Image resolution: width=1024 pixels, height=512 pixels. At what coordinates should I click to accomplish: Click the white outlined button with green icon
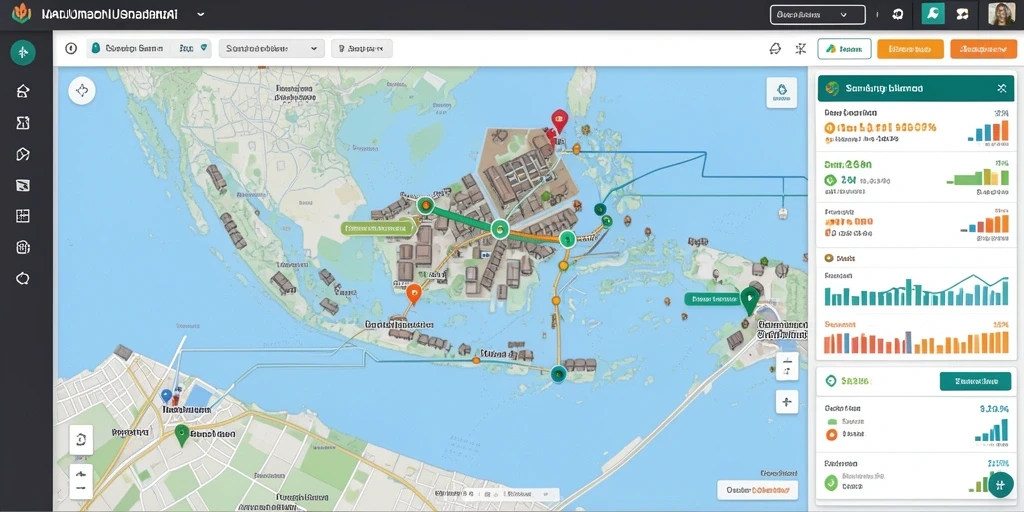pyautogui.click(x=844, y=49)
